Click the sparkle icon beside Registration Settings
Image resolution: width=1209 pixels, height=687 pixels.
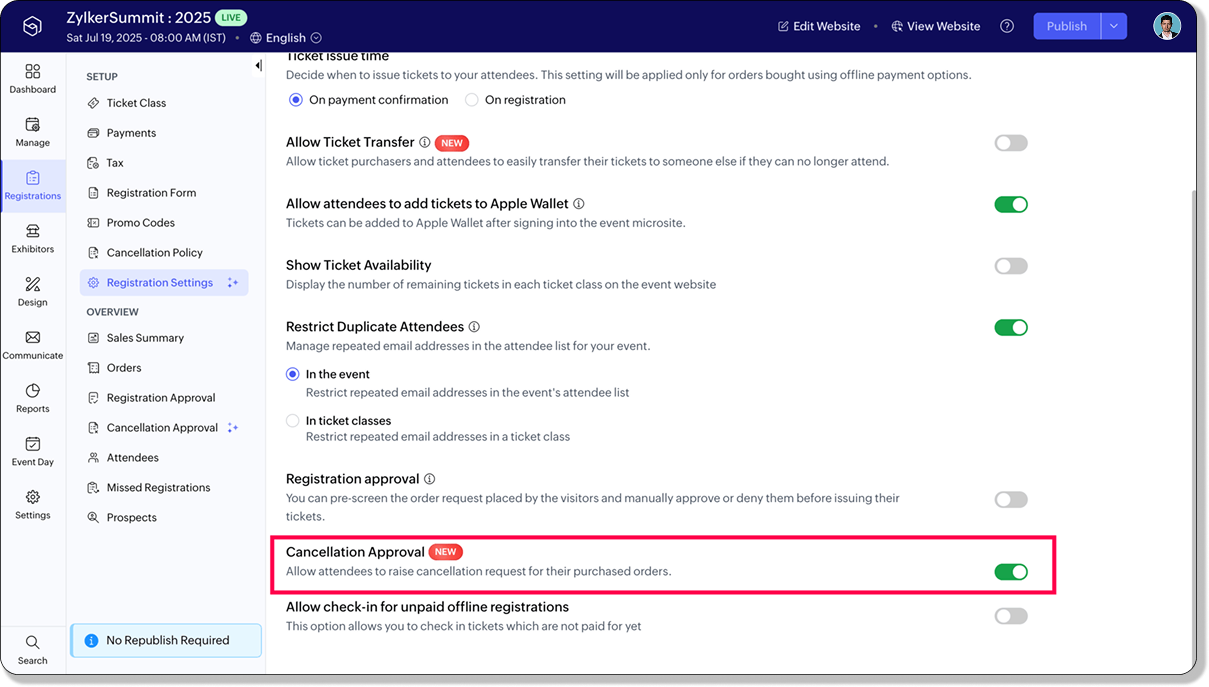coord(233,283)
